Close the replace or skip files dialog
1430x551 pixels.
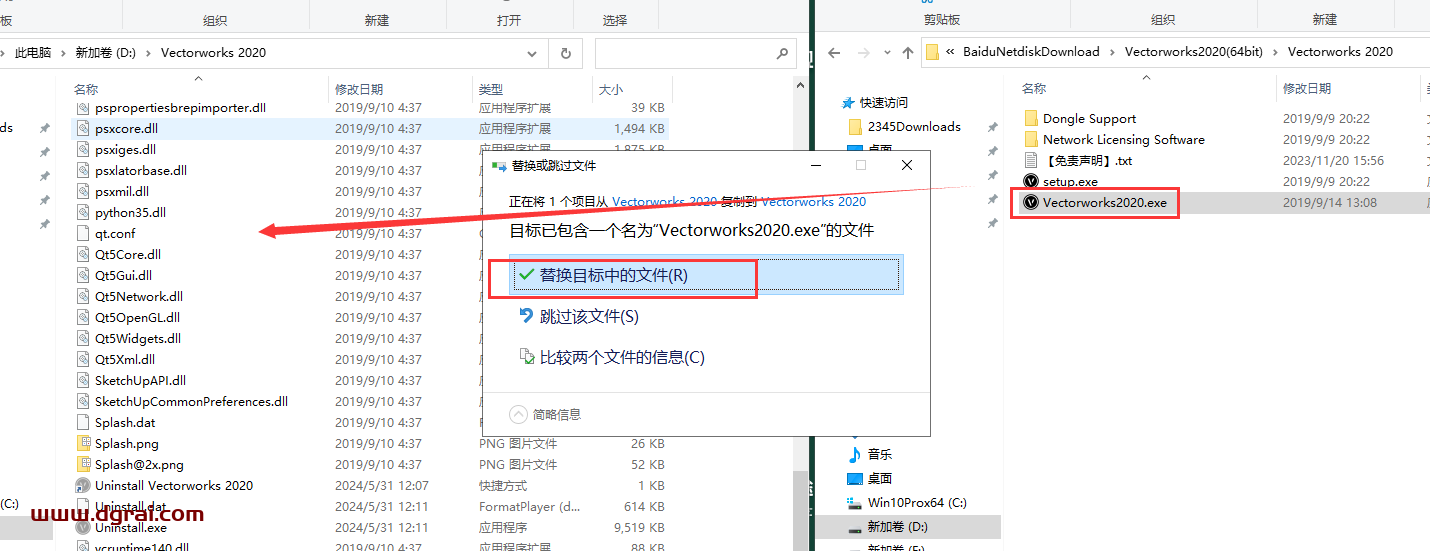click(x=906, y=165)
